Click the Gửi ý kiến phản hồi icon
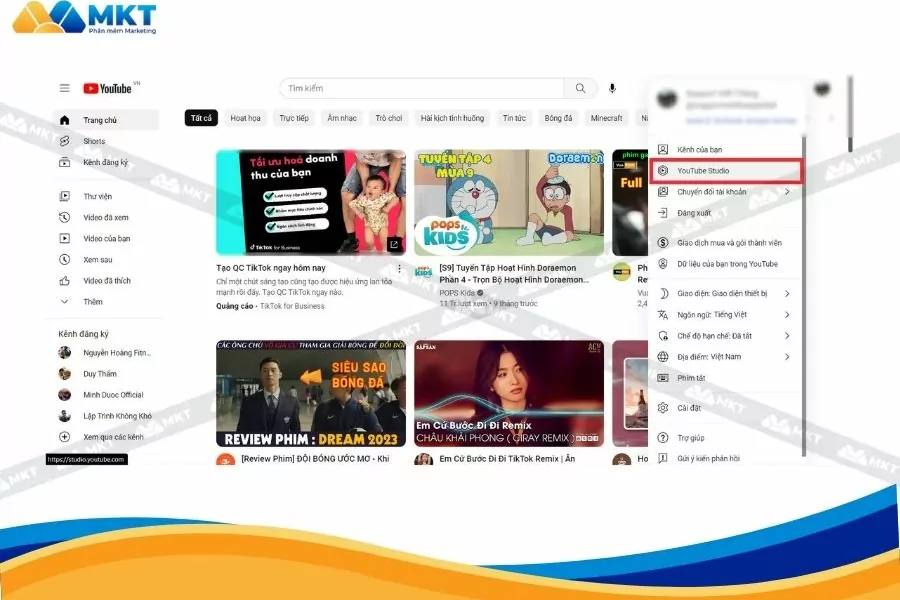Viewport: 900px width, 600px height. [x=663, y=458]
